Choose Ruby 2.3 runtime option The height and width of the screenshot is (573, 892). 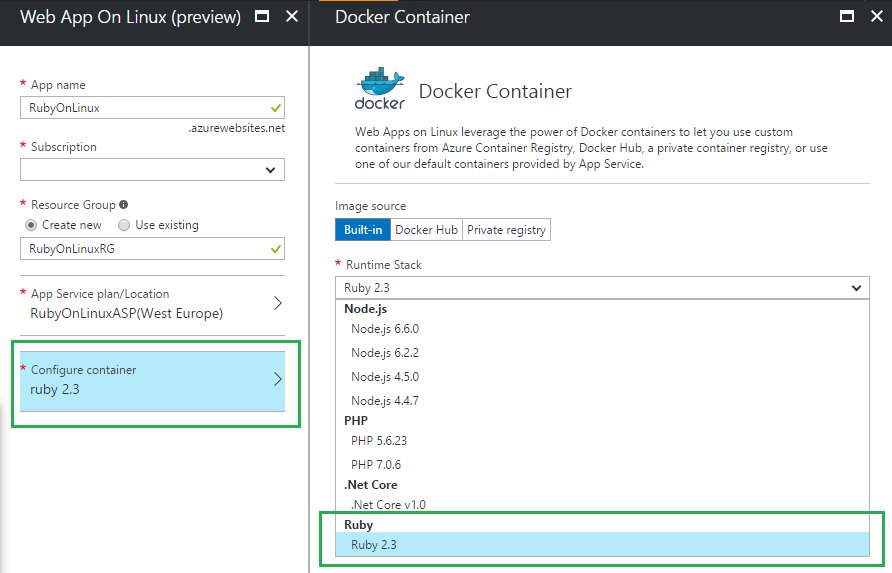pyautogui.click(x=602, y=545)
